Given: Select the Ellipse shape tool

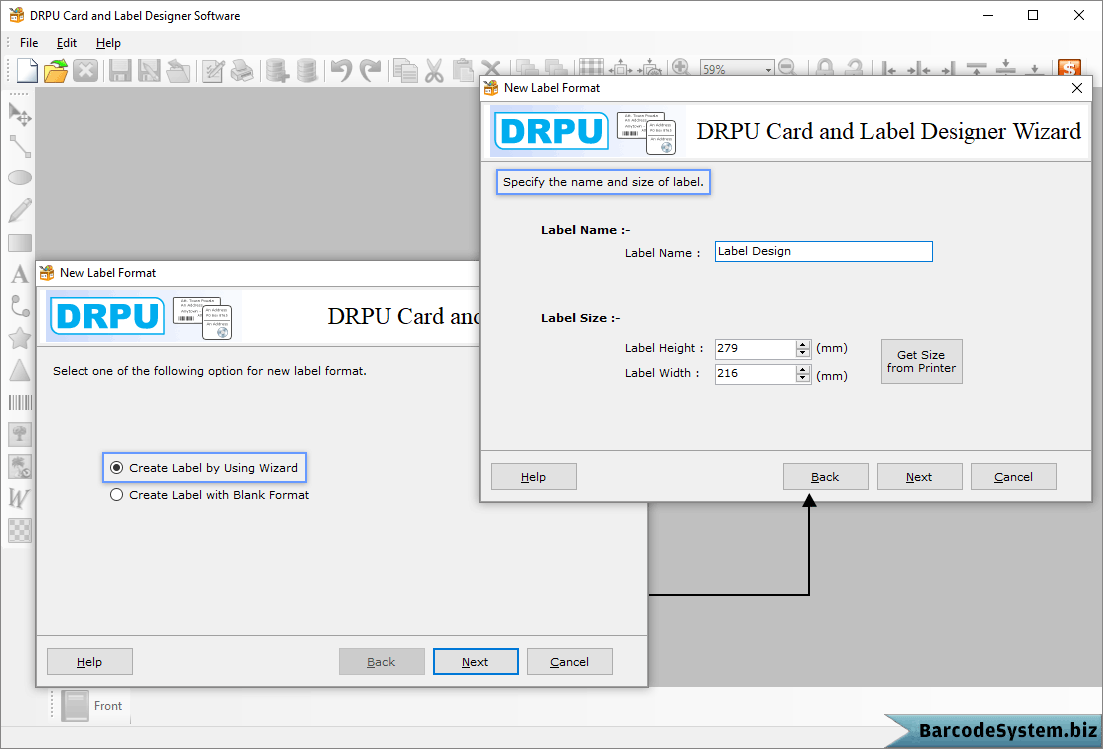Looking at the screenshot, I should (x=20, y=177).
